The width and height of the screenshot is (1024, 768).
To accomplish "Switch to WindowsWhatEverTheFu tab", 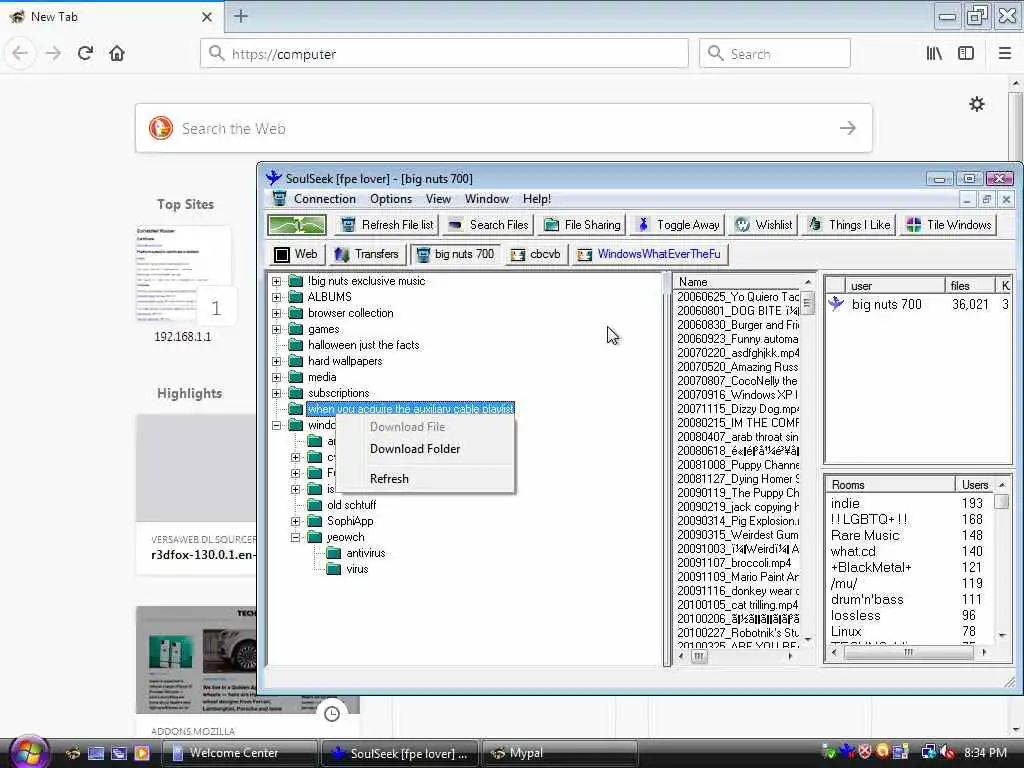I will (650, 254).
